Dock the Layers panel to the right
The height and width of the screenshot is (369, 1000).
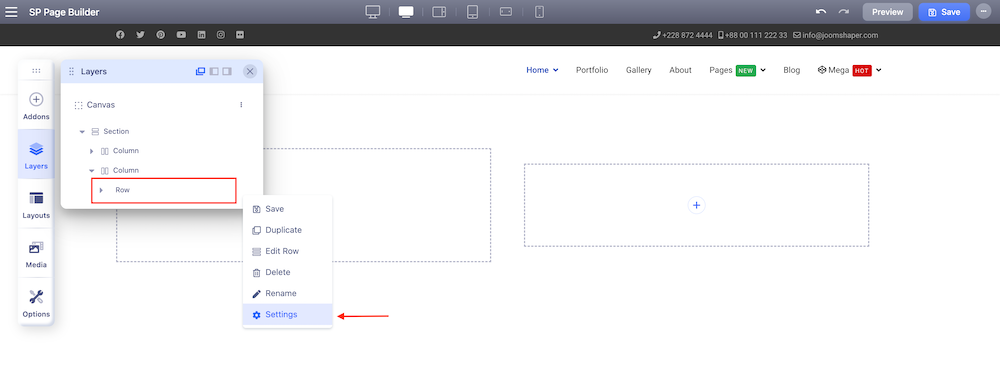tap(226, 71)
